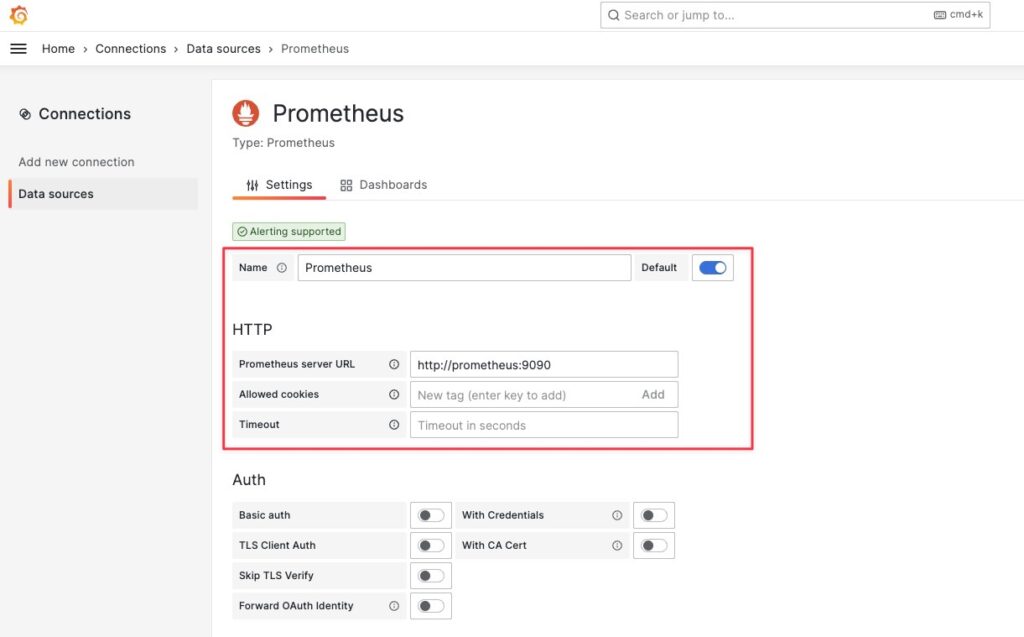Click Add button in Allowed cookies field

653,395
